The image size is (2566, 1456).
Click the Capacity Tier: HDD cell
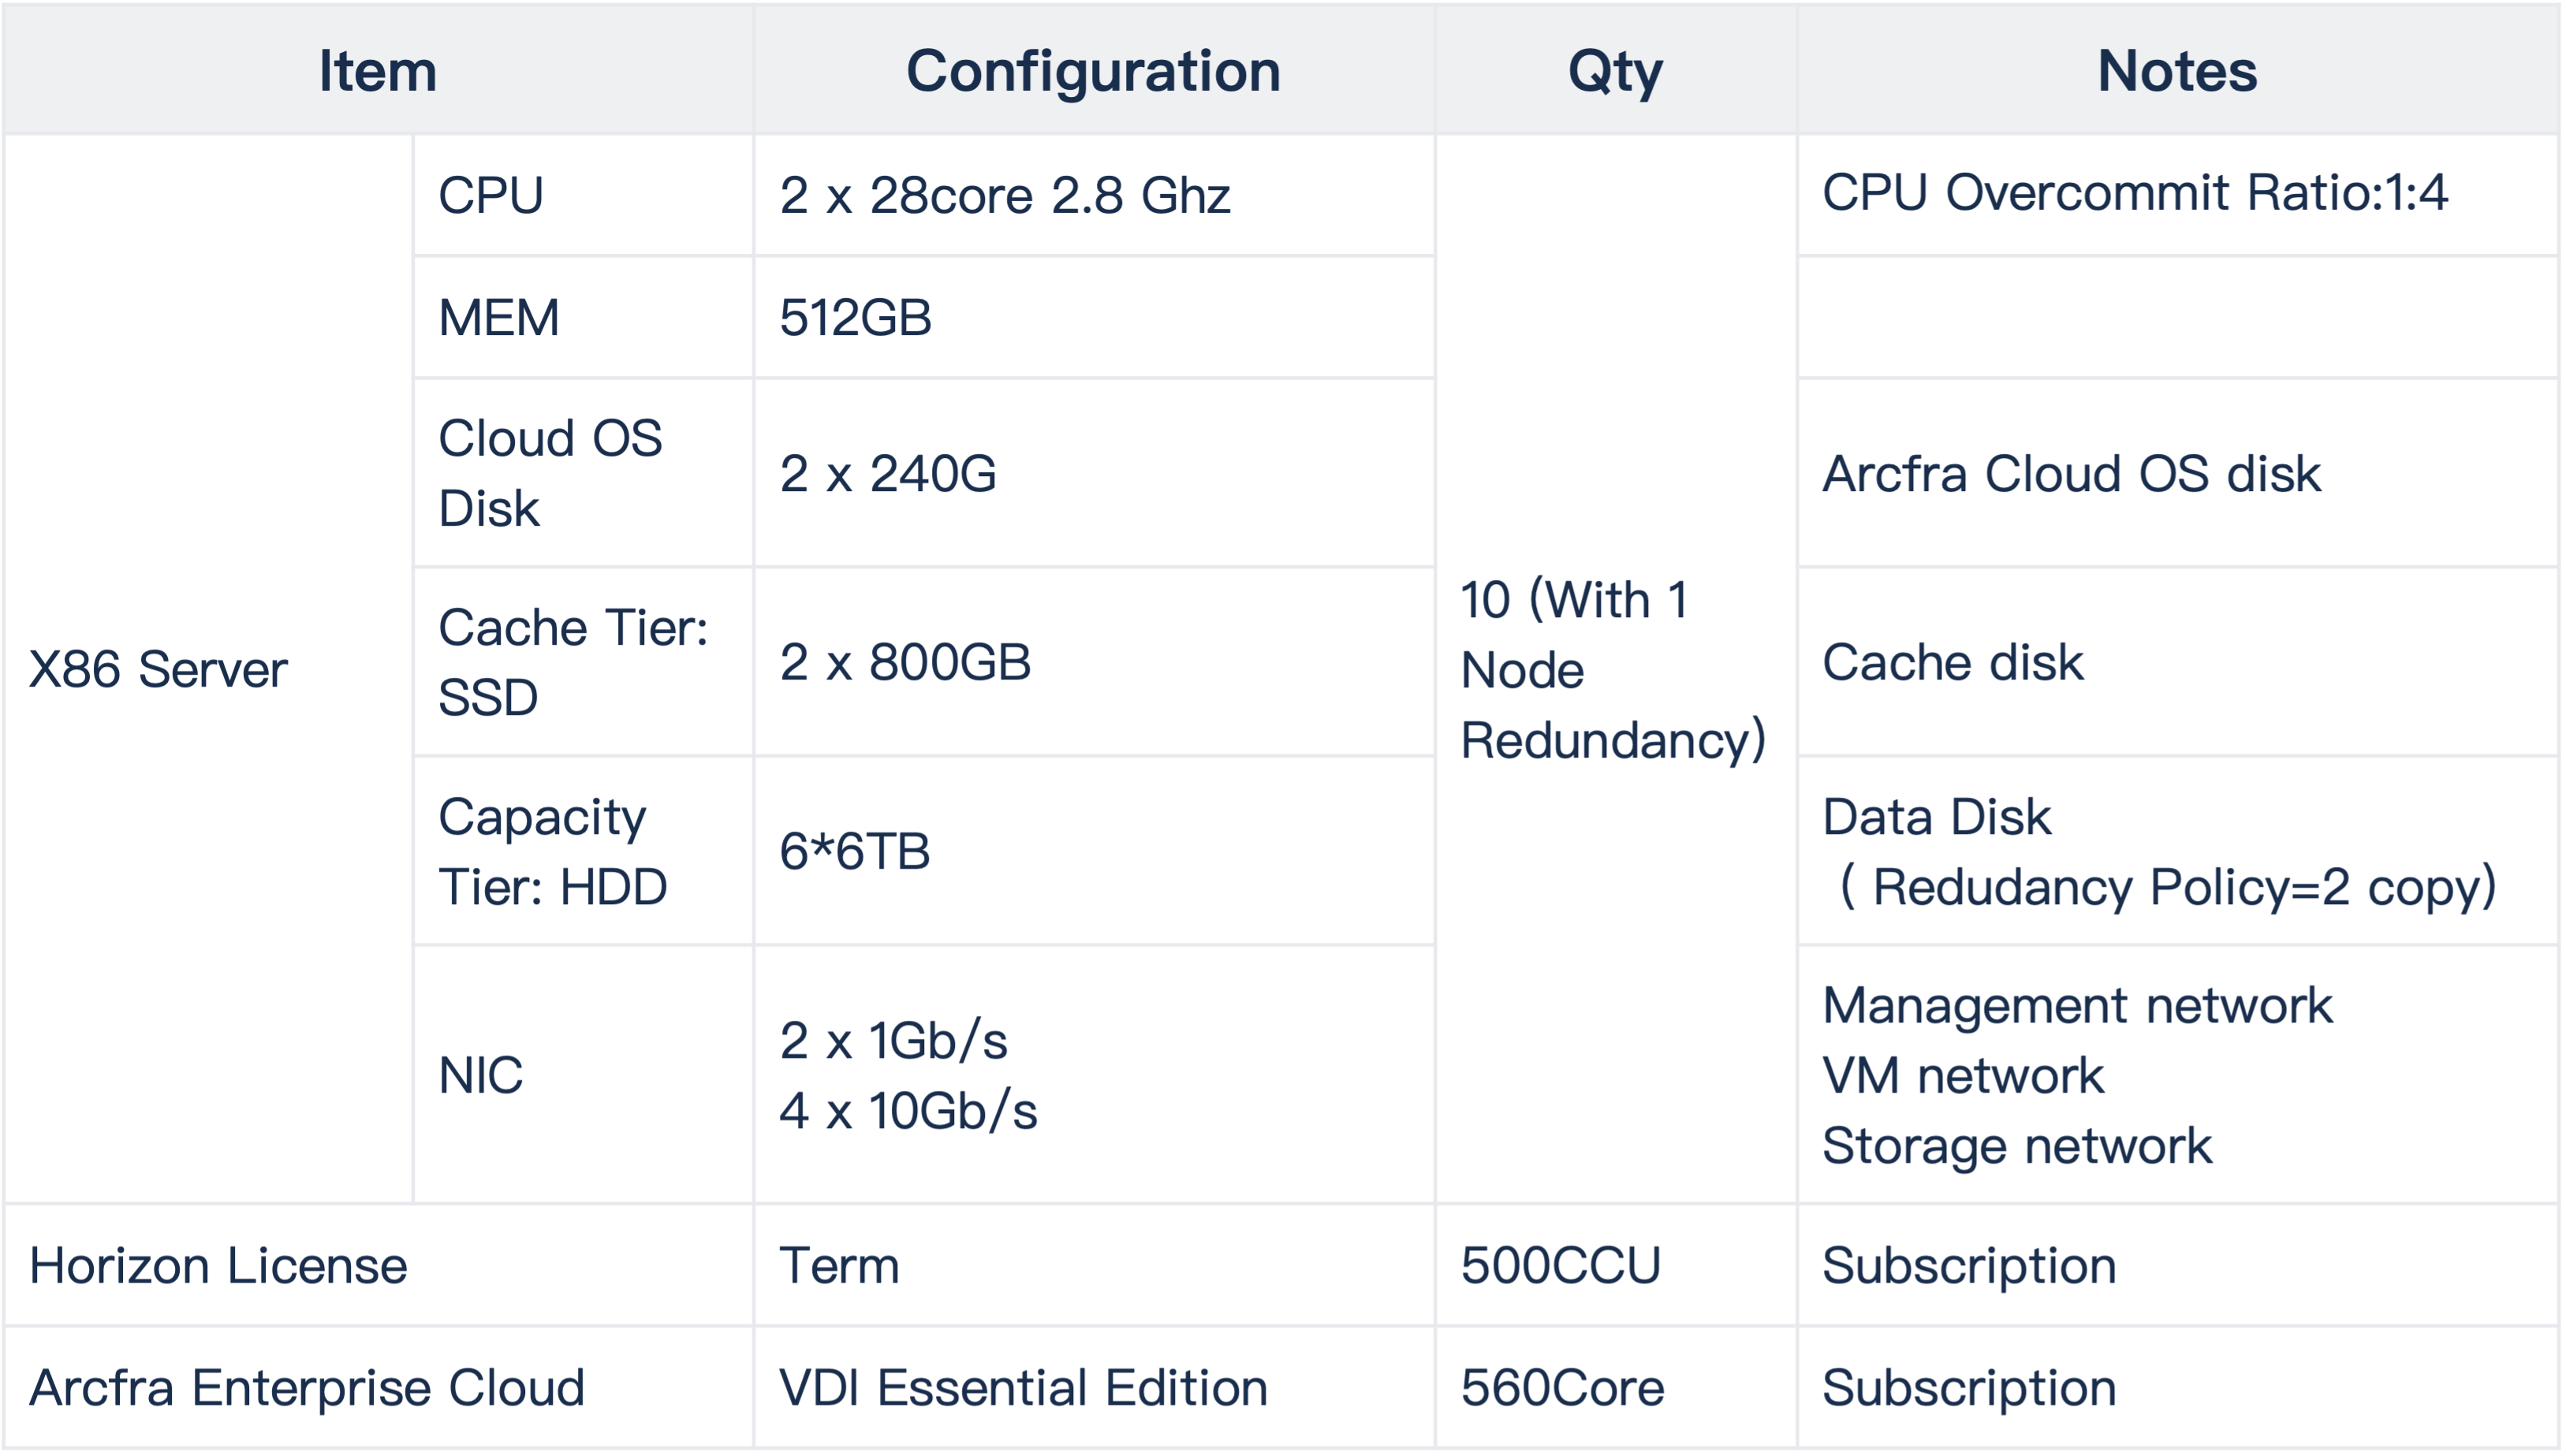point(583,851)
